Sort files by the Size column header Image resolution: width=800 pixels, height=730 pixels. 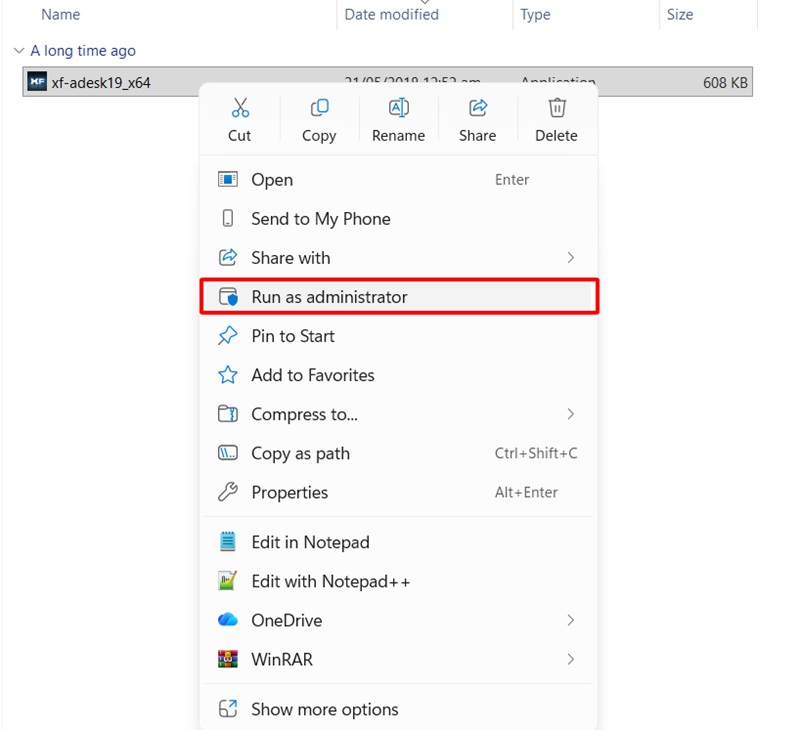point(680,14)
